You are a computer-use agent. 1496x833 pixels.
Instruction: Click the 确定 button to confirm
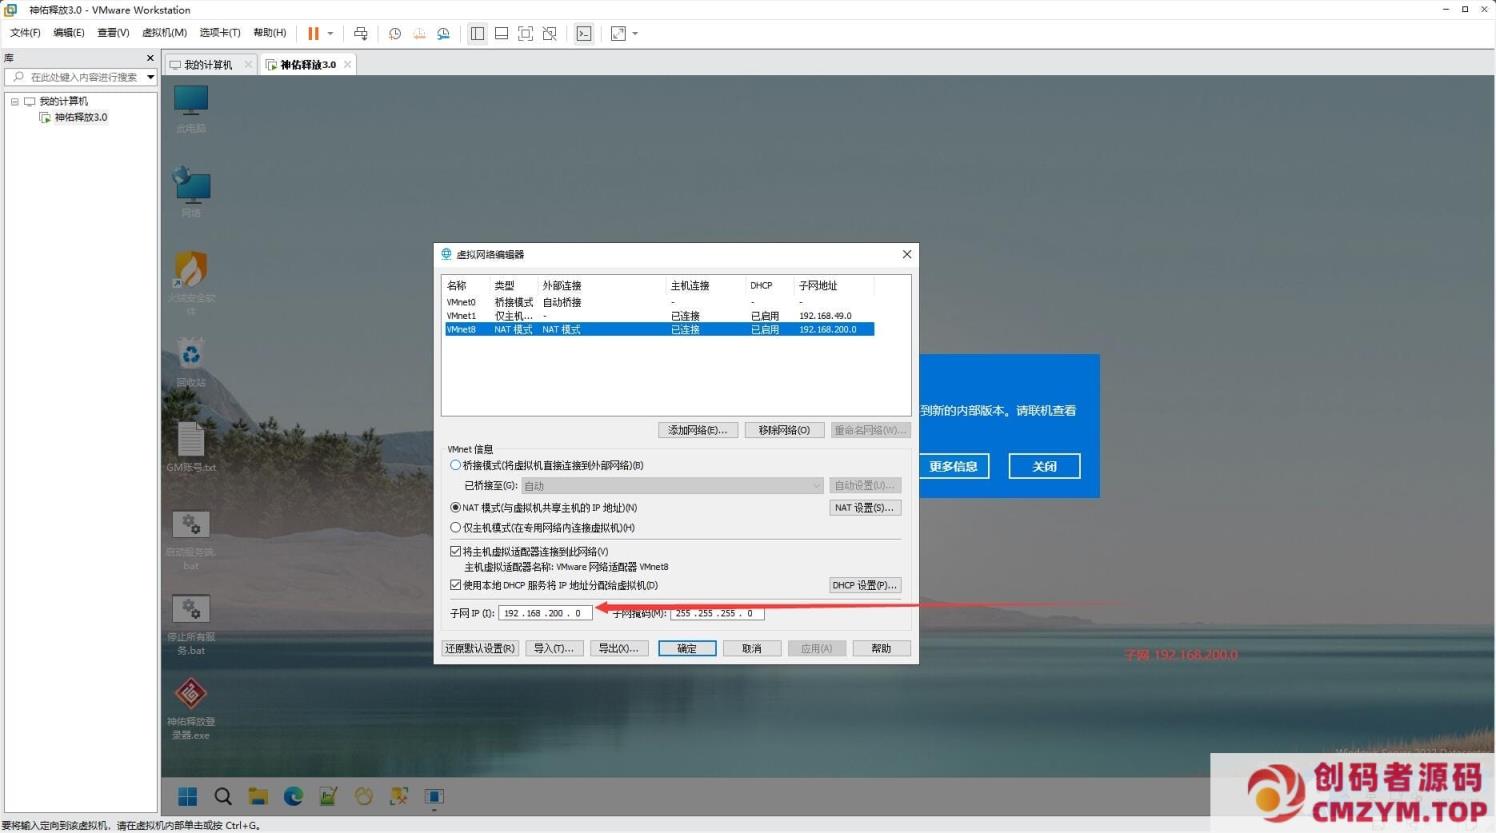(x=687, y=648)
